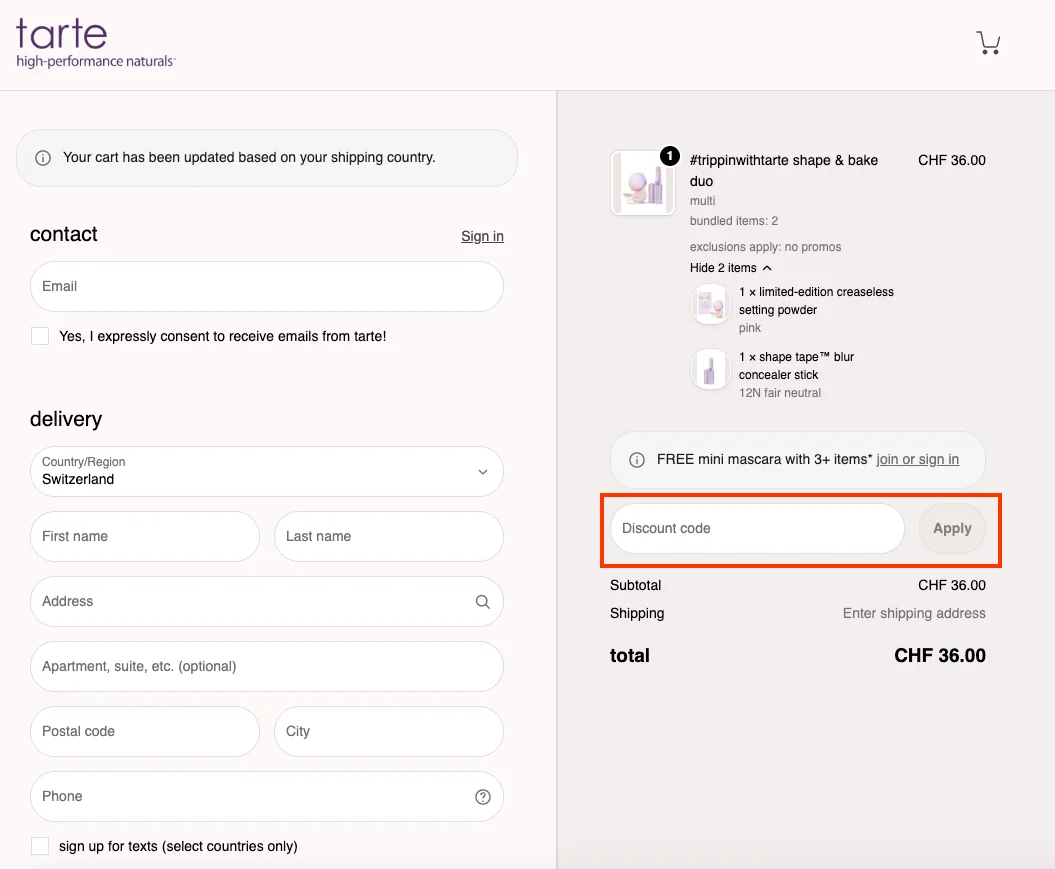Click the search icon in the Address field

click(x=483, y=601)
